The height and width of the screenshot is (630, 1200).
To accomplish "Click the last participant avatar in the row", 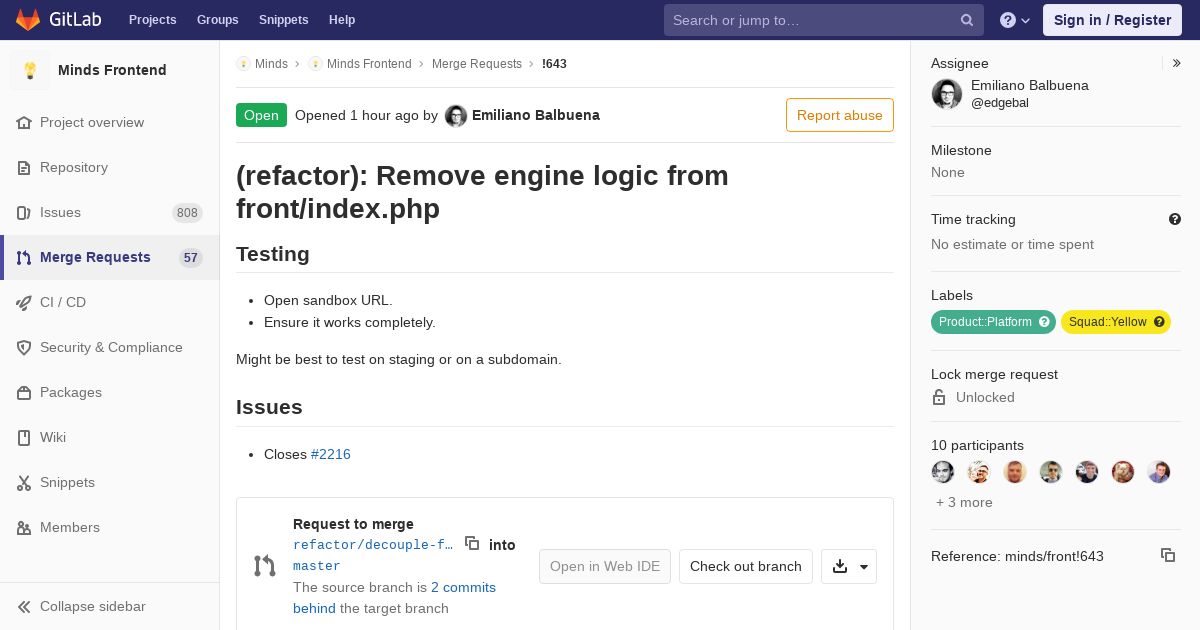I will (x=1159, y=472).
